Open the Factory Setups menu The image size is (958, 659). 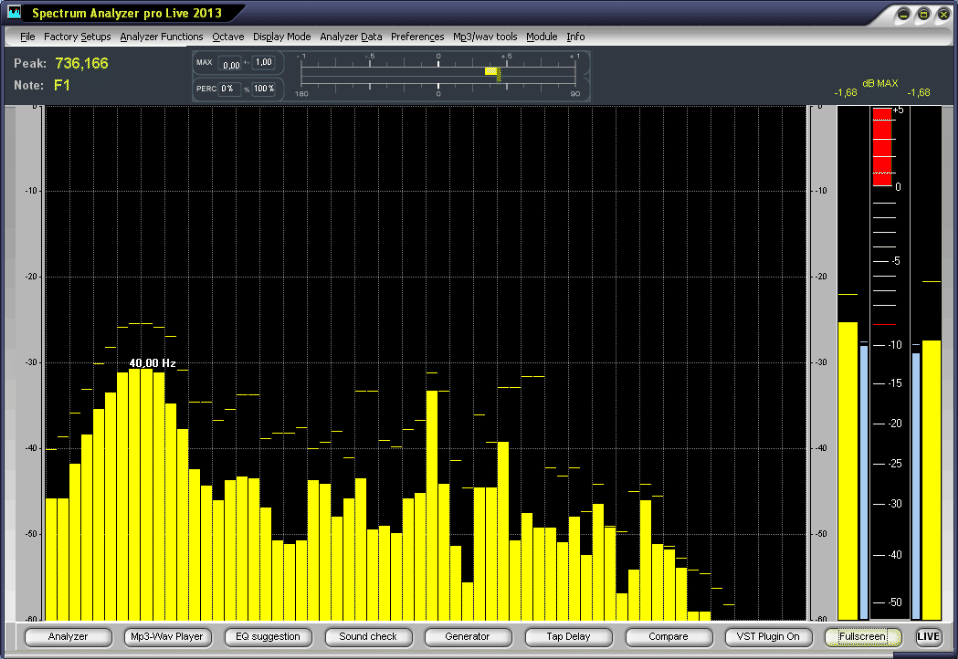(x=77, y=37)
